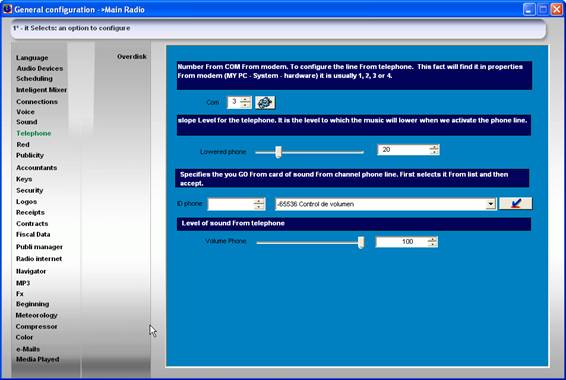Viewport: 566px width, 380px height.
Task: Click the Com number field
Action: (x=234, y=102)
